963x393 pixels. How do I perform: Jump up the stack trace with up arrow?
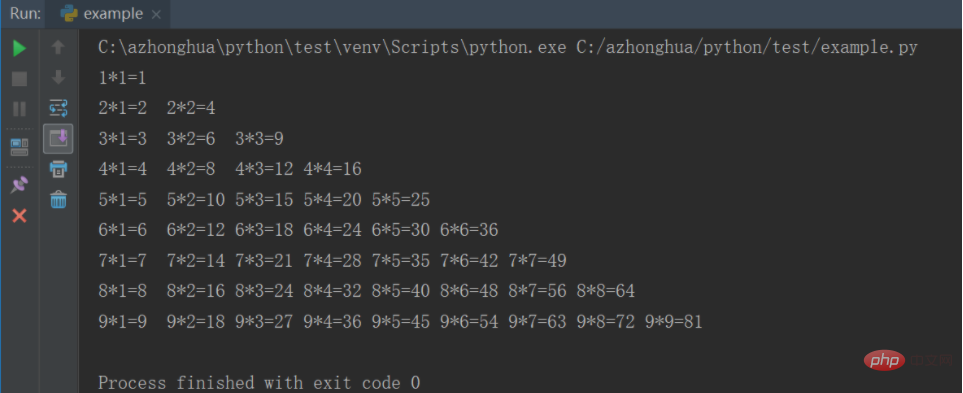[x=58, y=47]
